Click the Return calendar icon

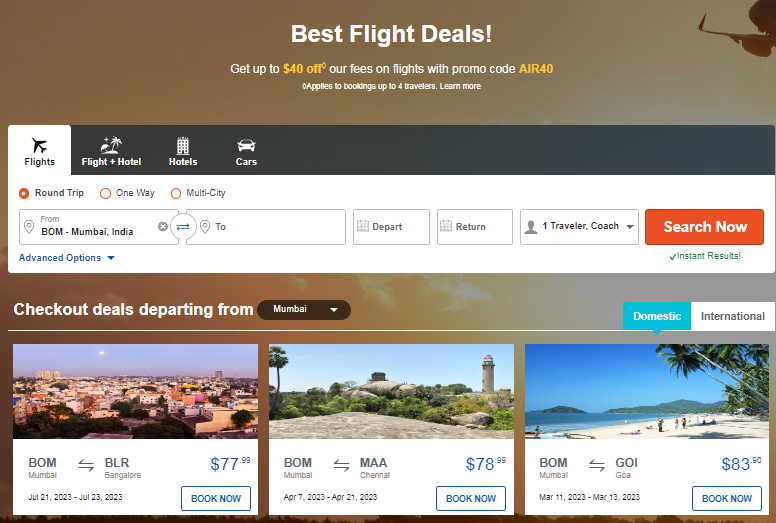pos(446,227)
